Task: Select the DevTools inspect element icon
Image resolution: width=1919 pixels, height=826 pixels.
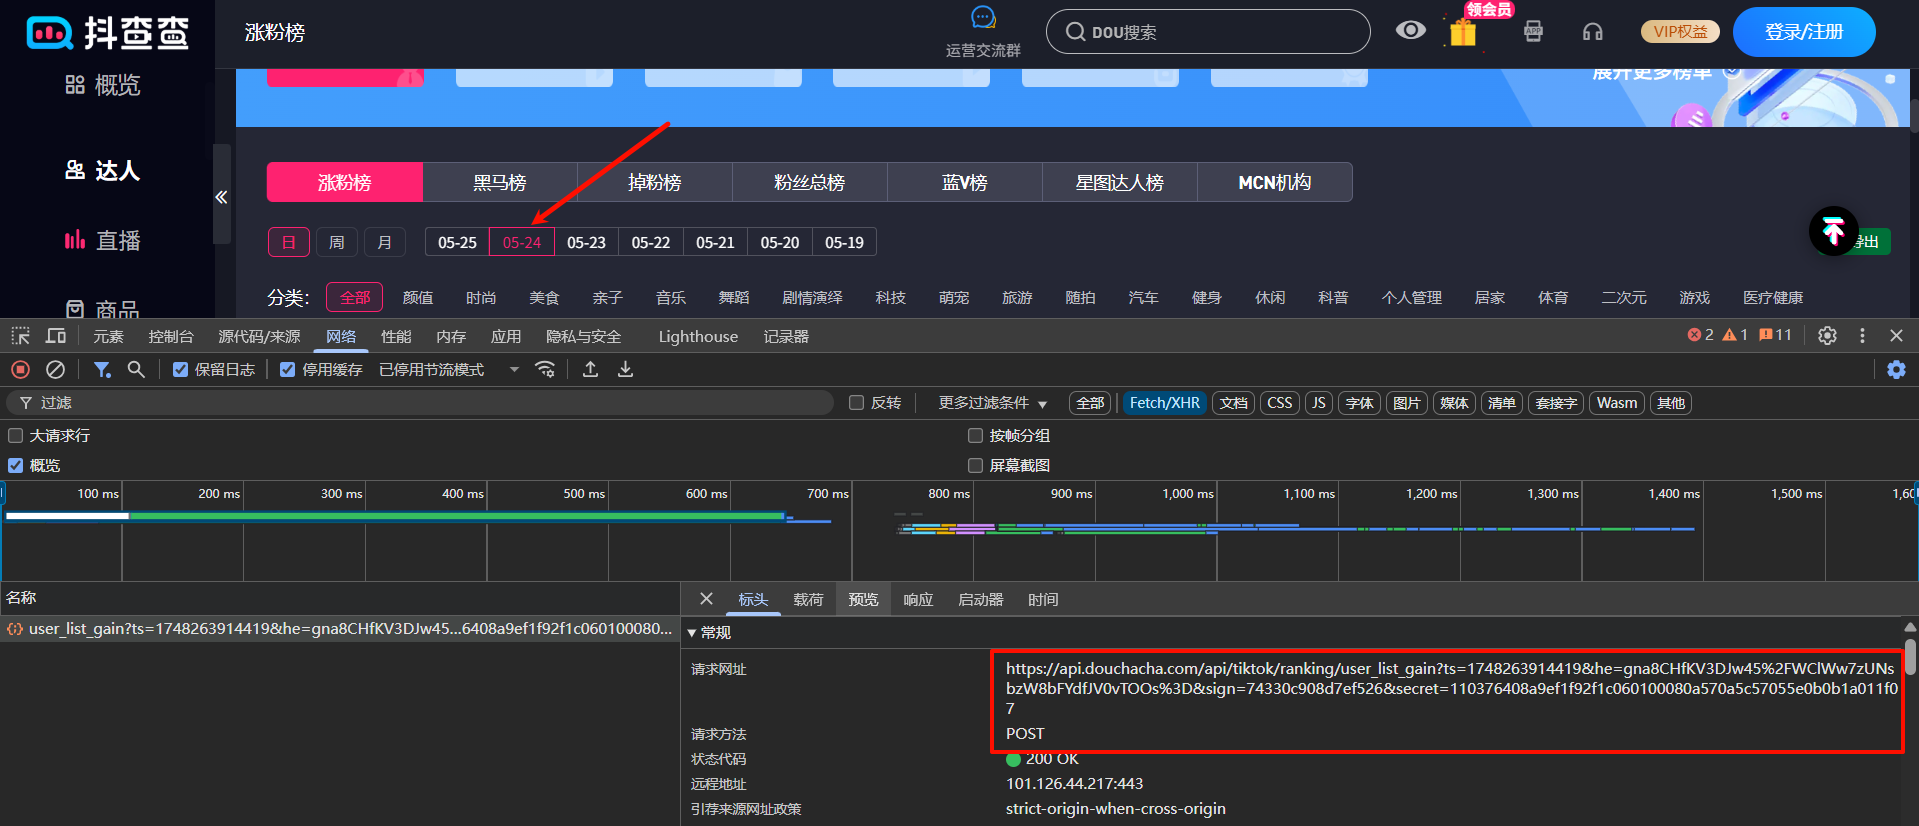Action: click(21, 336)
